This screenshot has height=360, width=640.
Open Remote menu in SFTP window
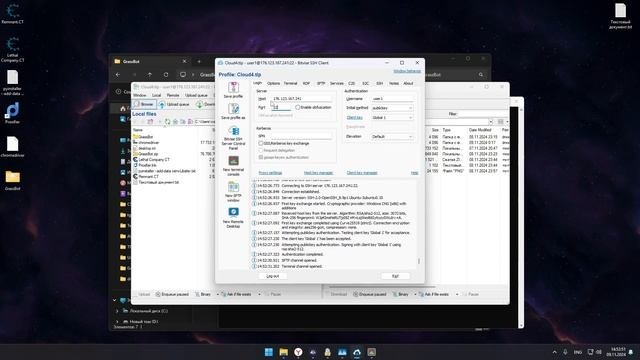173,95
